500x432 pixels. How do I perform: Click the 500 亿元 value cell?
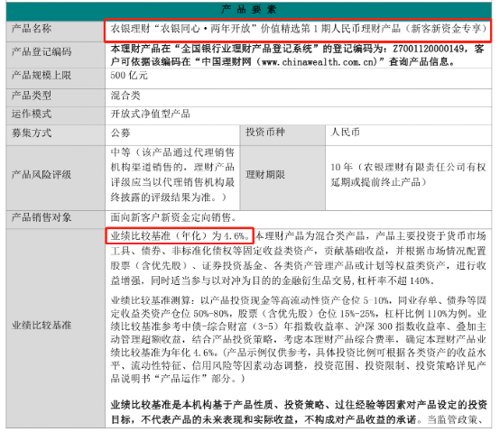click(x=298, y=79)
